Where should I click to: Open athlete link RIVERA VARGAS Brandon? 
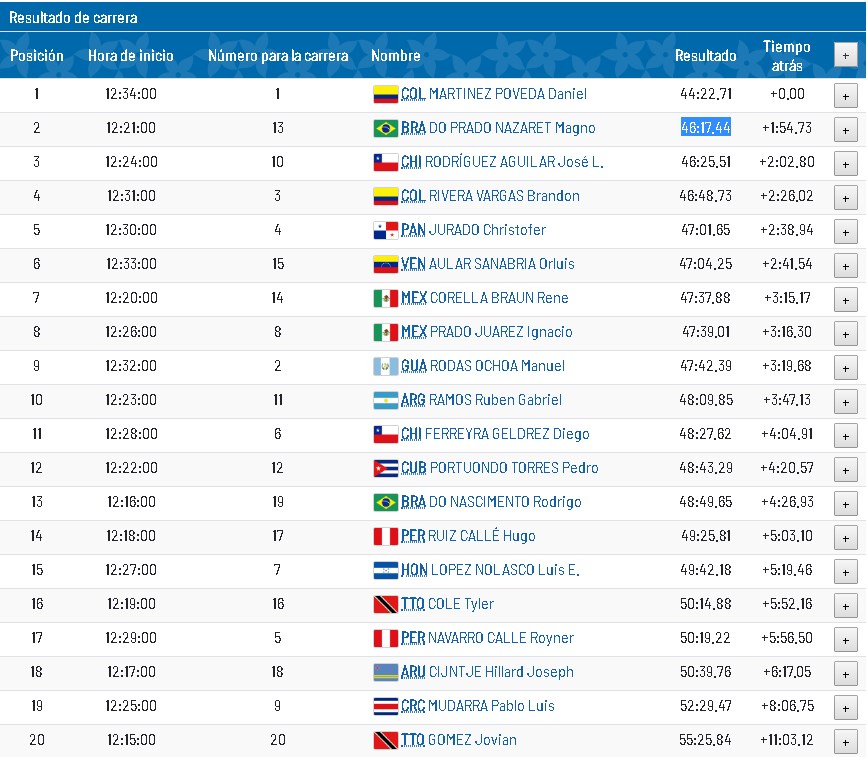[x=504, y=196]
